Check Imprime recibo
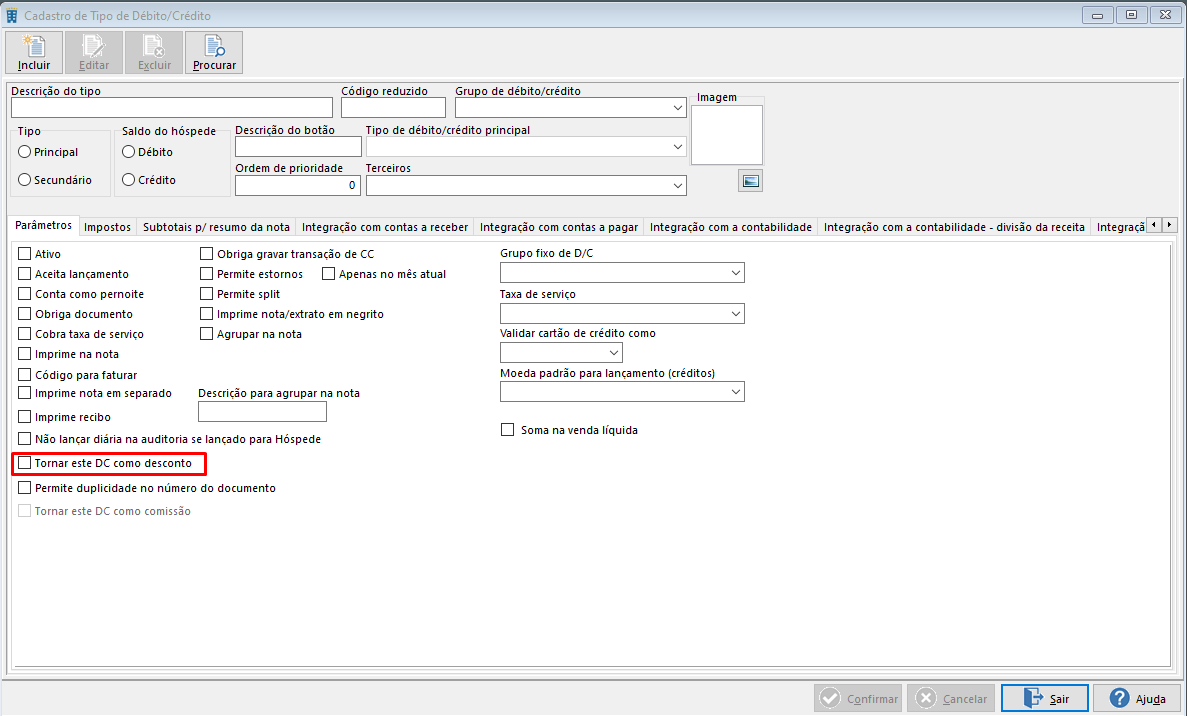Viewport: 1187px width, 716px height. click(x=25, y=417)
